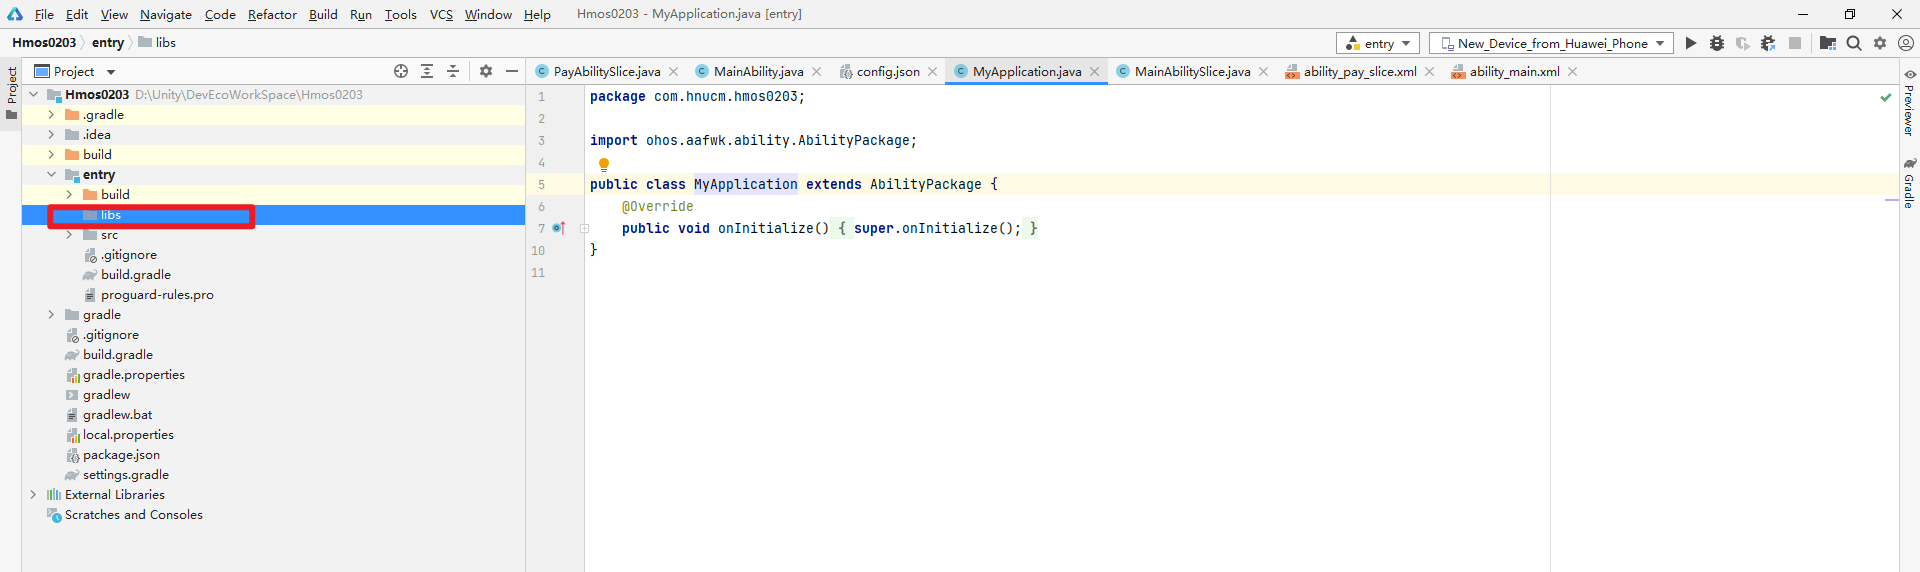Switch to the config.json tab
Viewport: 1920px width, 572px height.
click(887, 71)
